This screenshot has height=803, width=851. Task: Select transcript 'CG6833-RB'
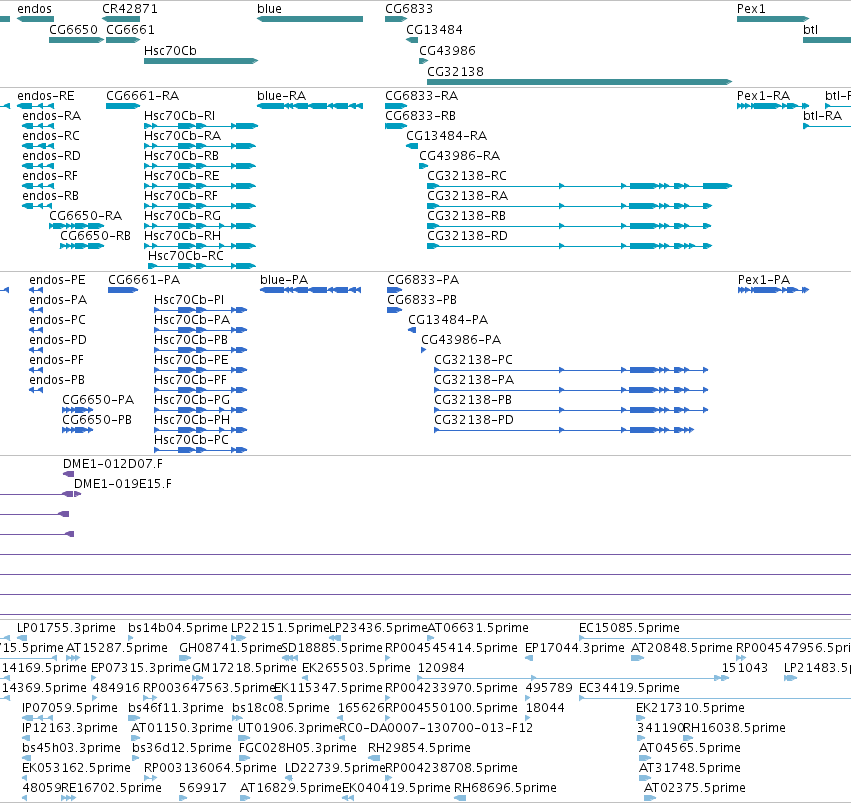[421, 116]
